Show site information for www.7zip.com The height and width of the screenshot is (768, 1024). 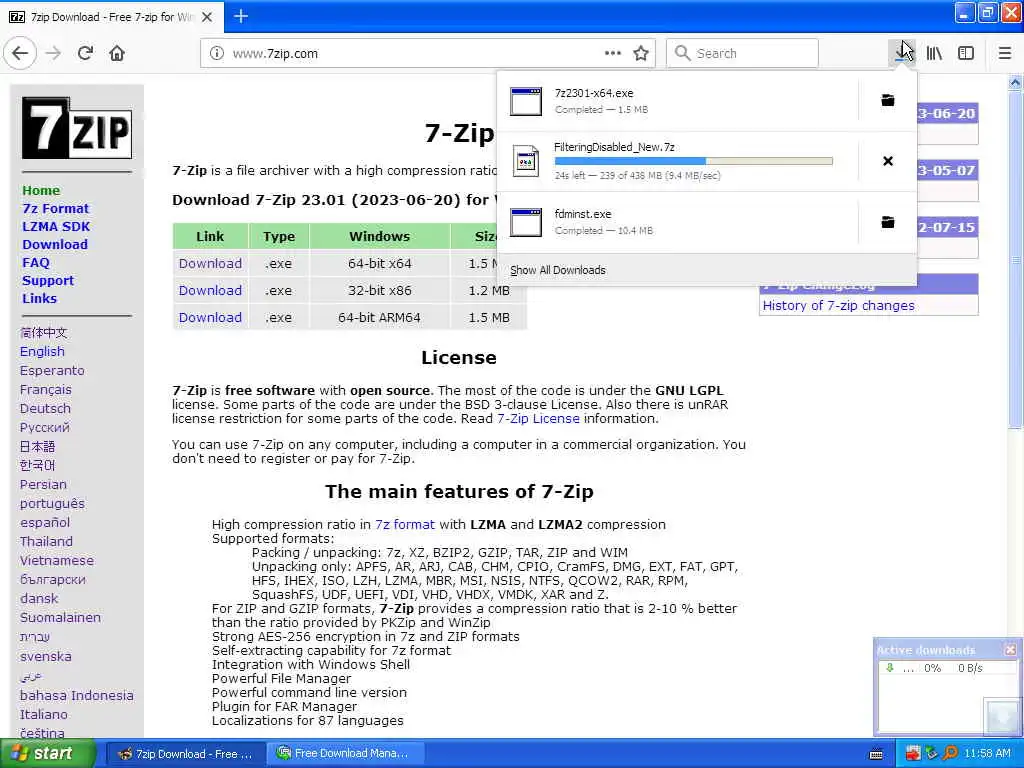click(217, 53)
